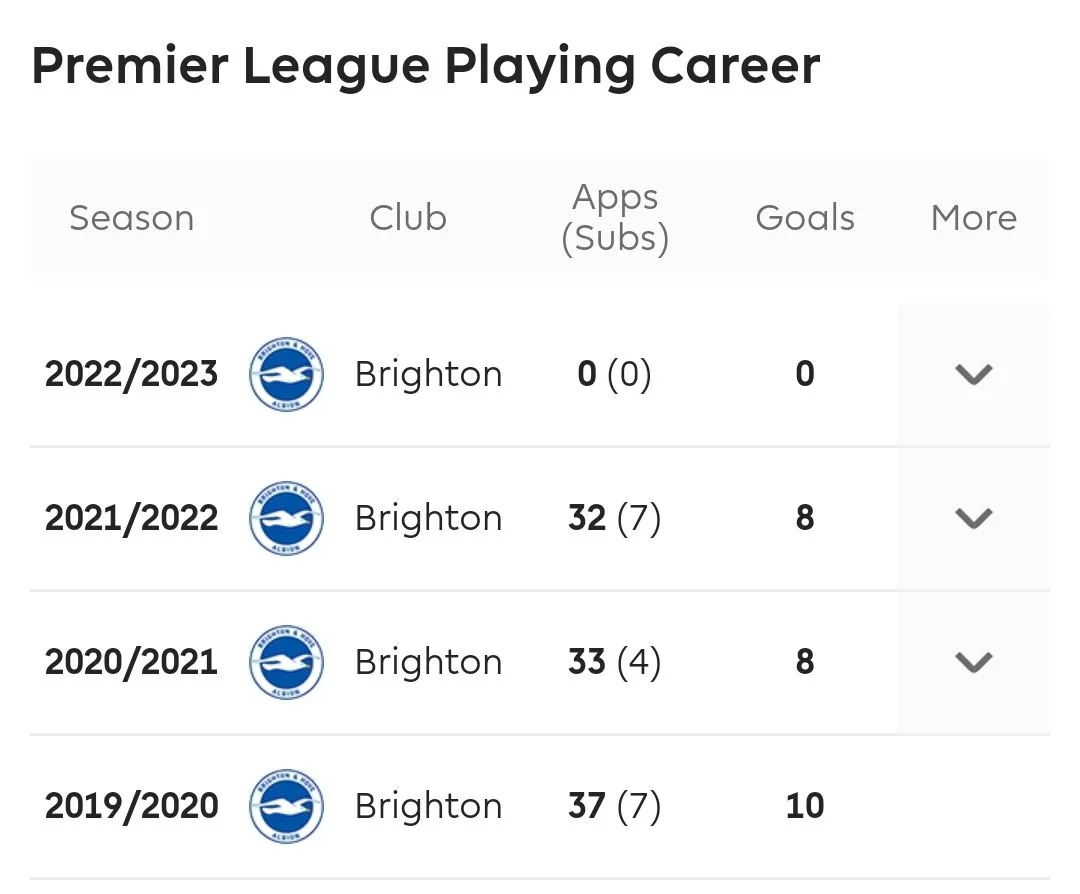
Task: Select the 2019/2020 season label
Action: point(131,807)
